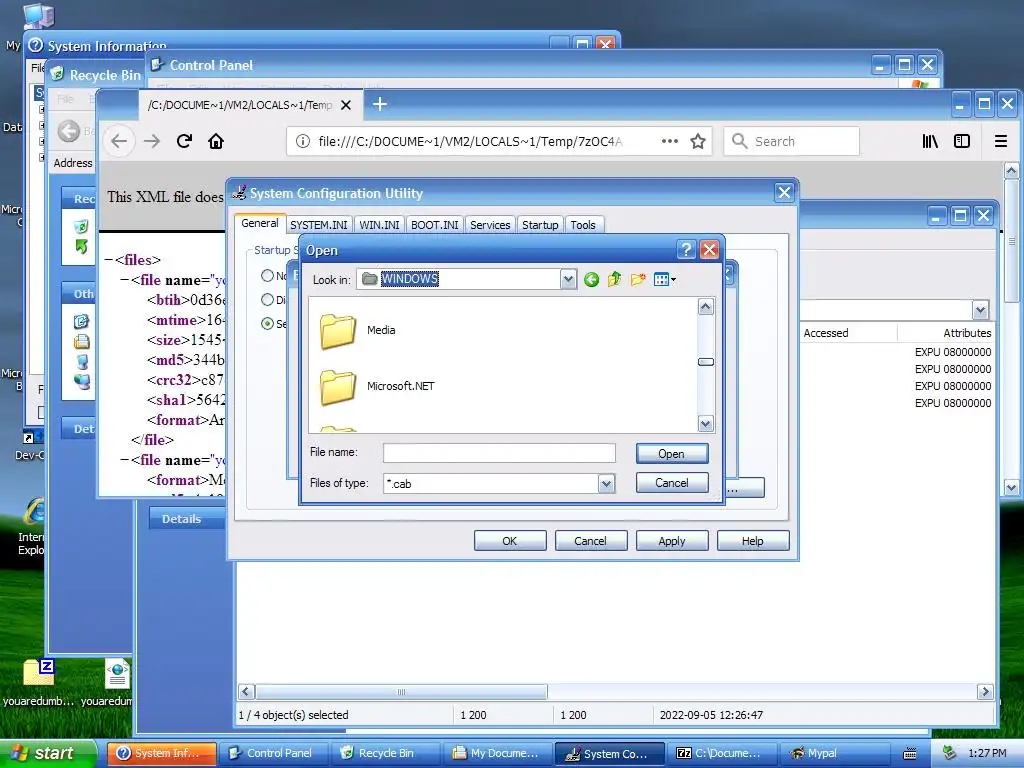The width and height of the screenshot is (1024, 768).
Task: Close the current browser tab
Action: [346, 105]
